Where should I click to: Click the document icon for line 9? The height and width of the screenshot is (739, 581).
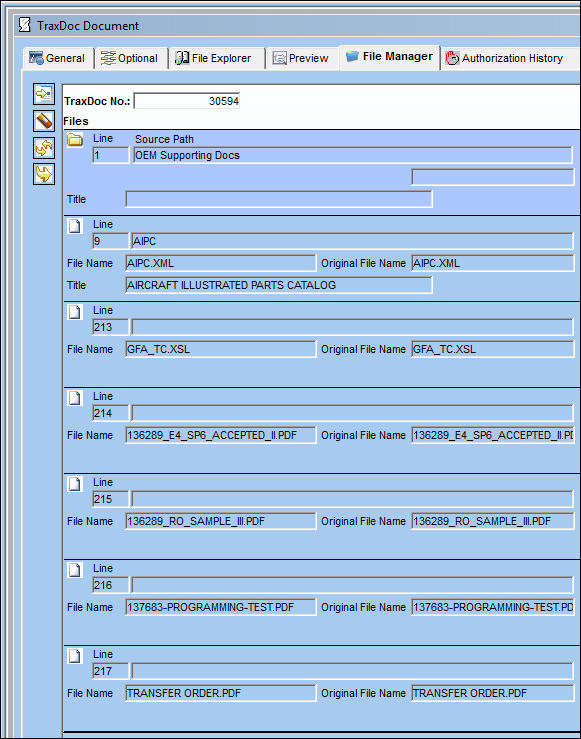coord(75,226)
